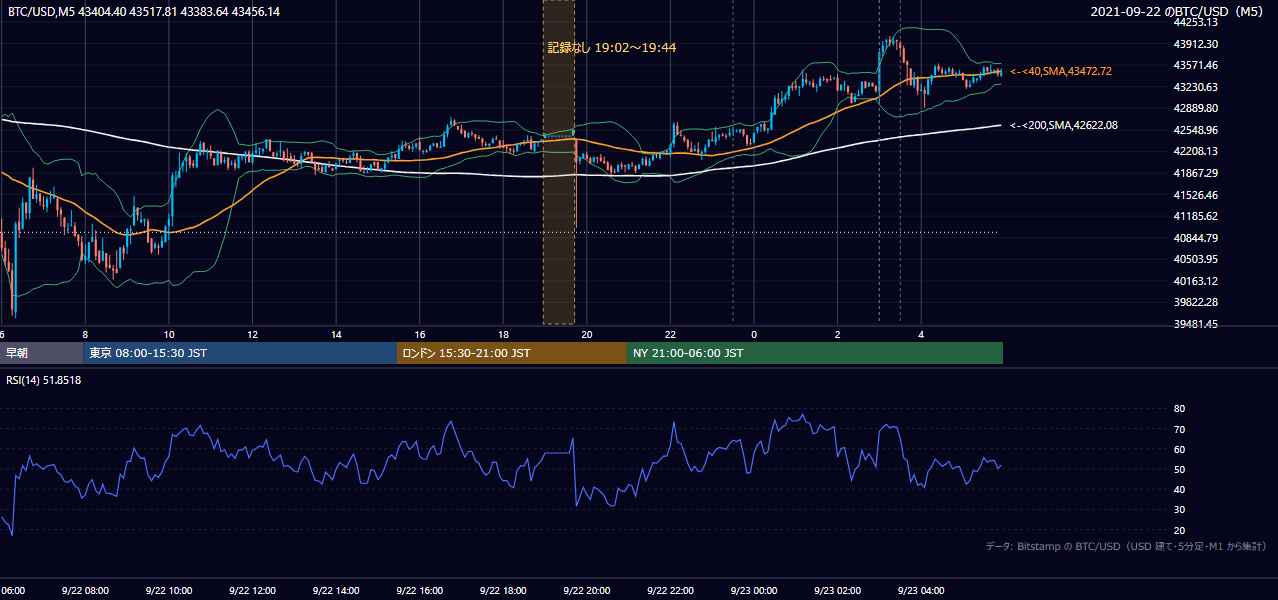Click RSI axis level 70
This screenshot has width=1278, height=600.
(x=1179, y=429)
